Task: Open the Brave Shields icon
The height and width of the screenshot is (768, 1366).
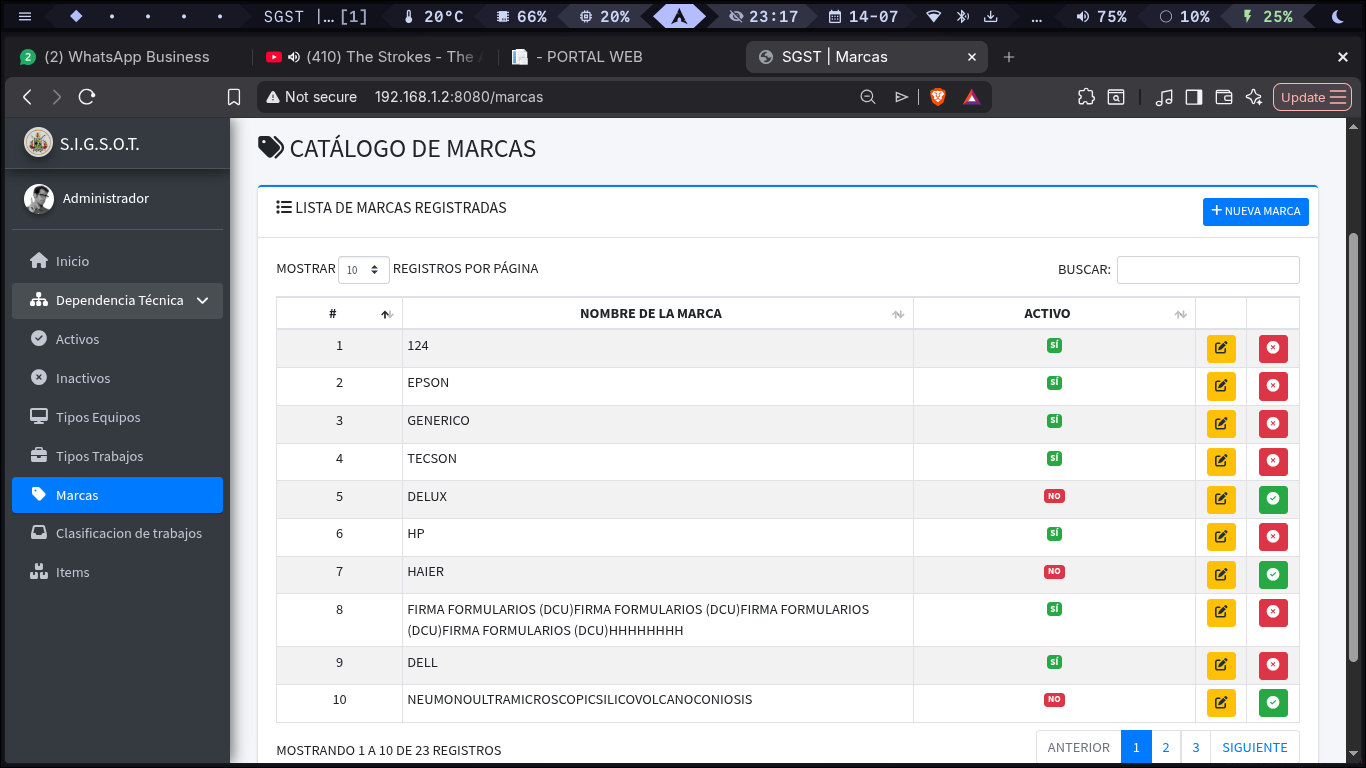Action: [x=938, y=97]
